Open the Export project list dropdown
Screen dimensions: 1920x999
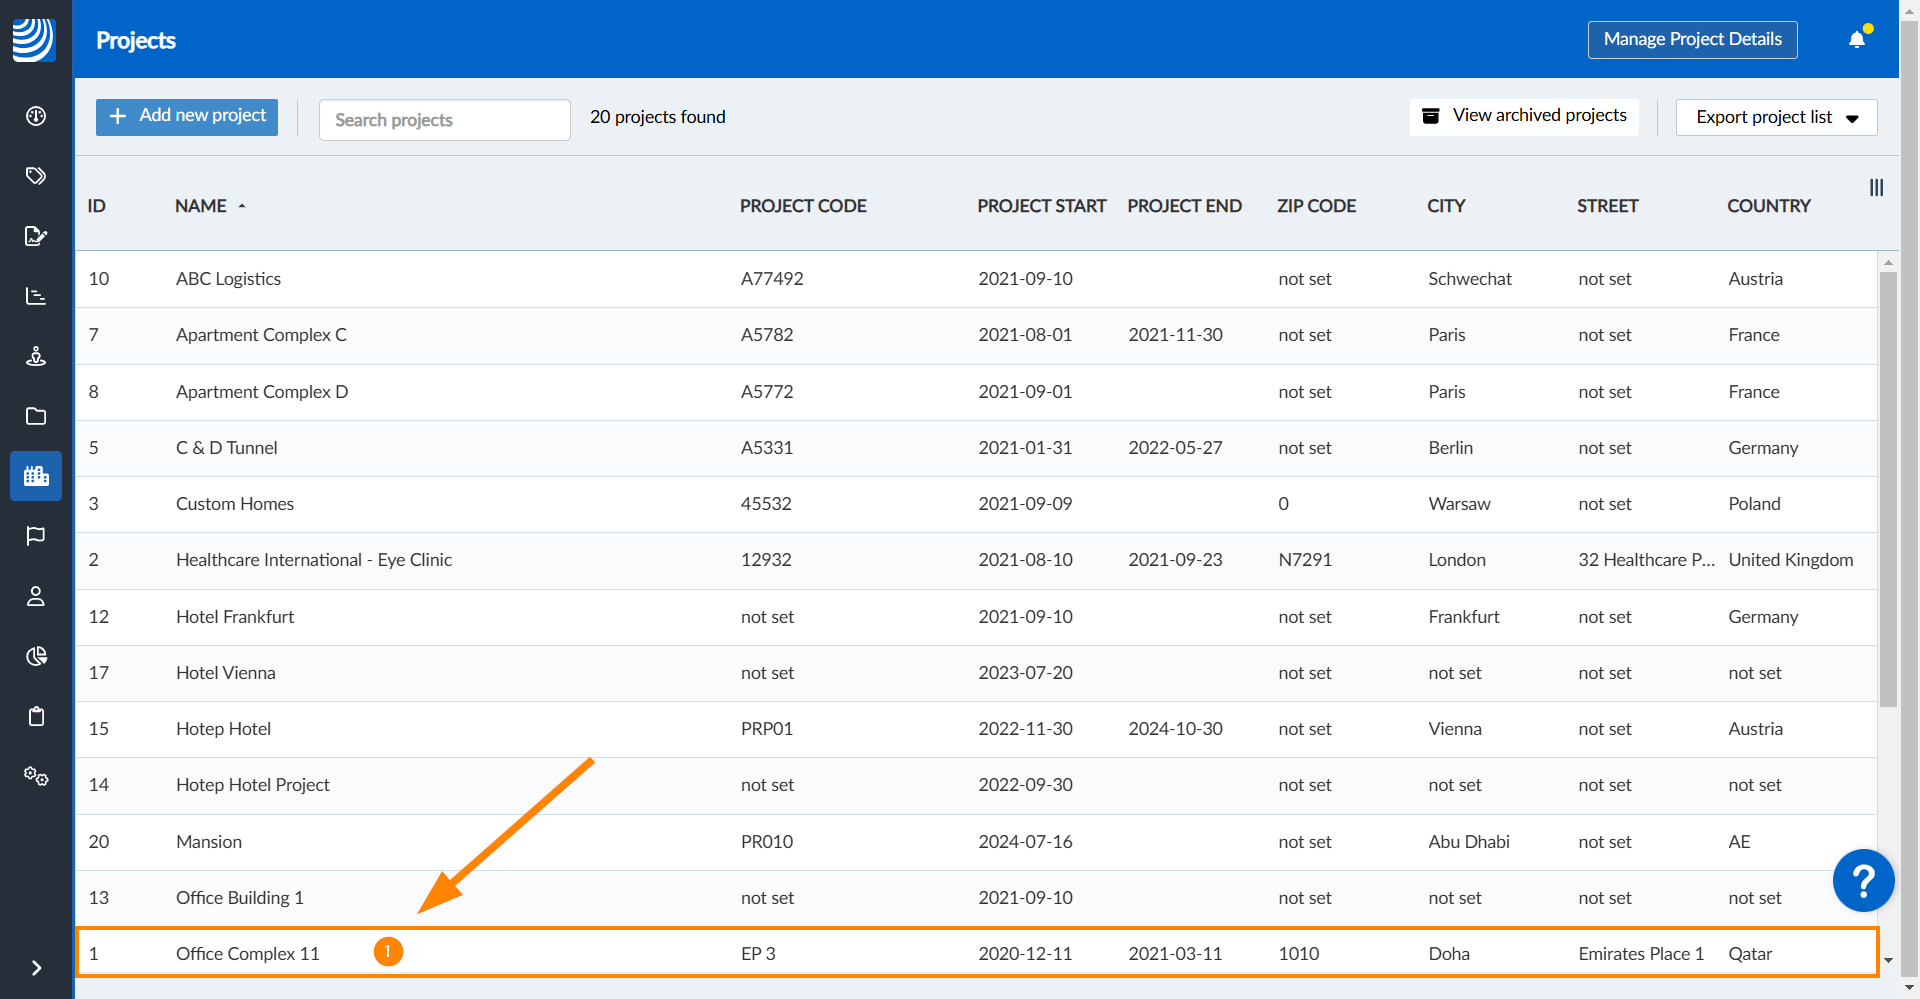tap(1776, 117)
